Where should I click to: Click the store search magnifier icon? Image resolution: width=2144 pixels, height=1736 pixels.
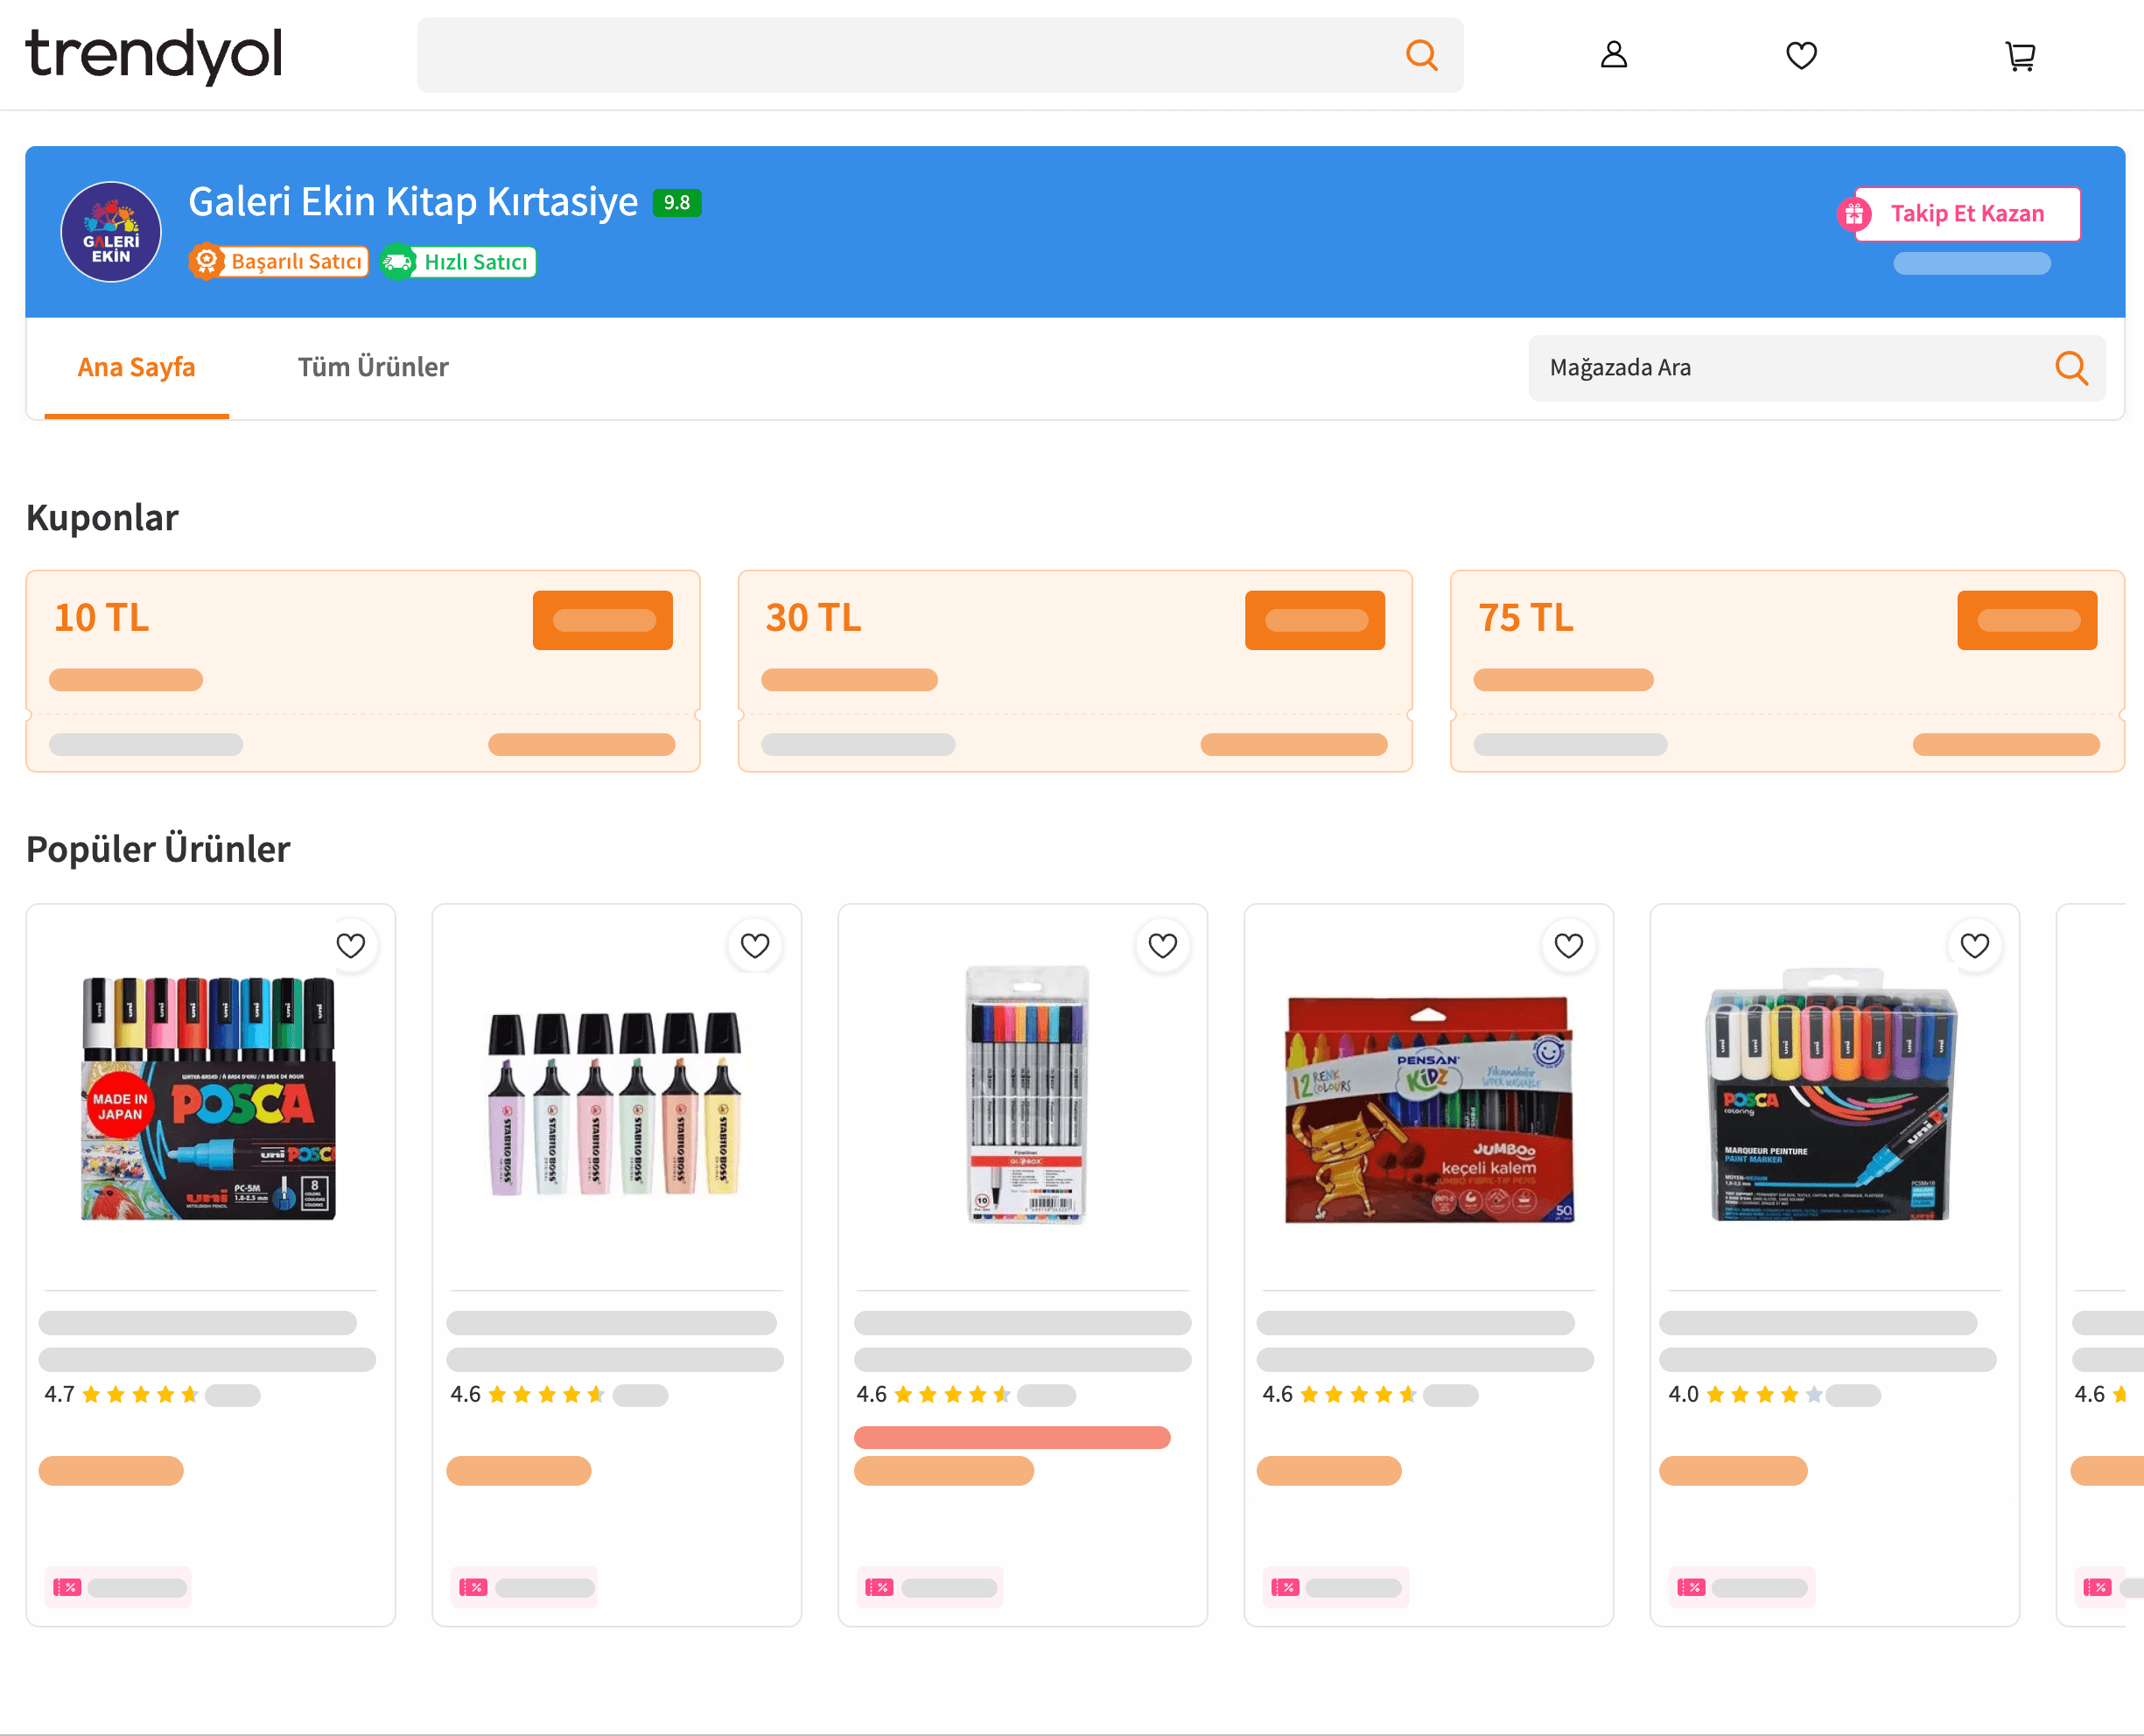pyautogui.click(x=2071, y=368)
